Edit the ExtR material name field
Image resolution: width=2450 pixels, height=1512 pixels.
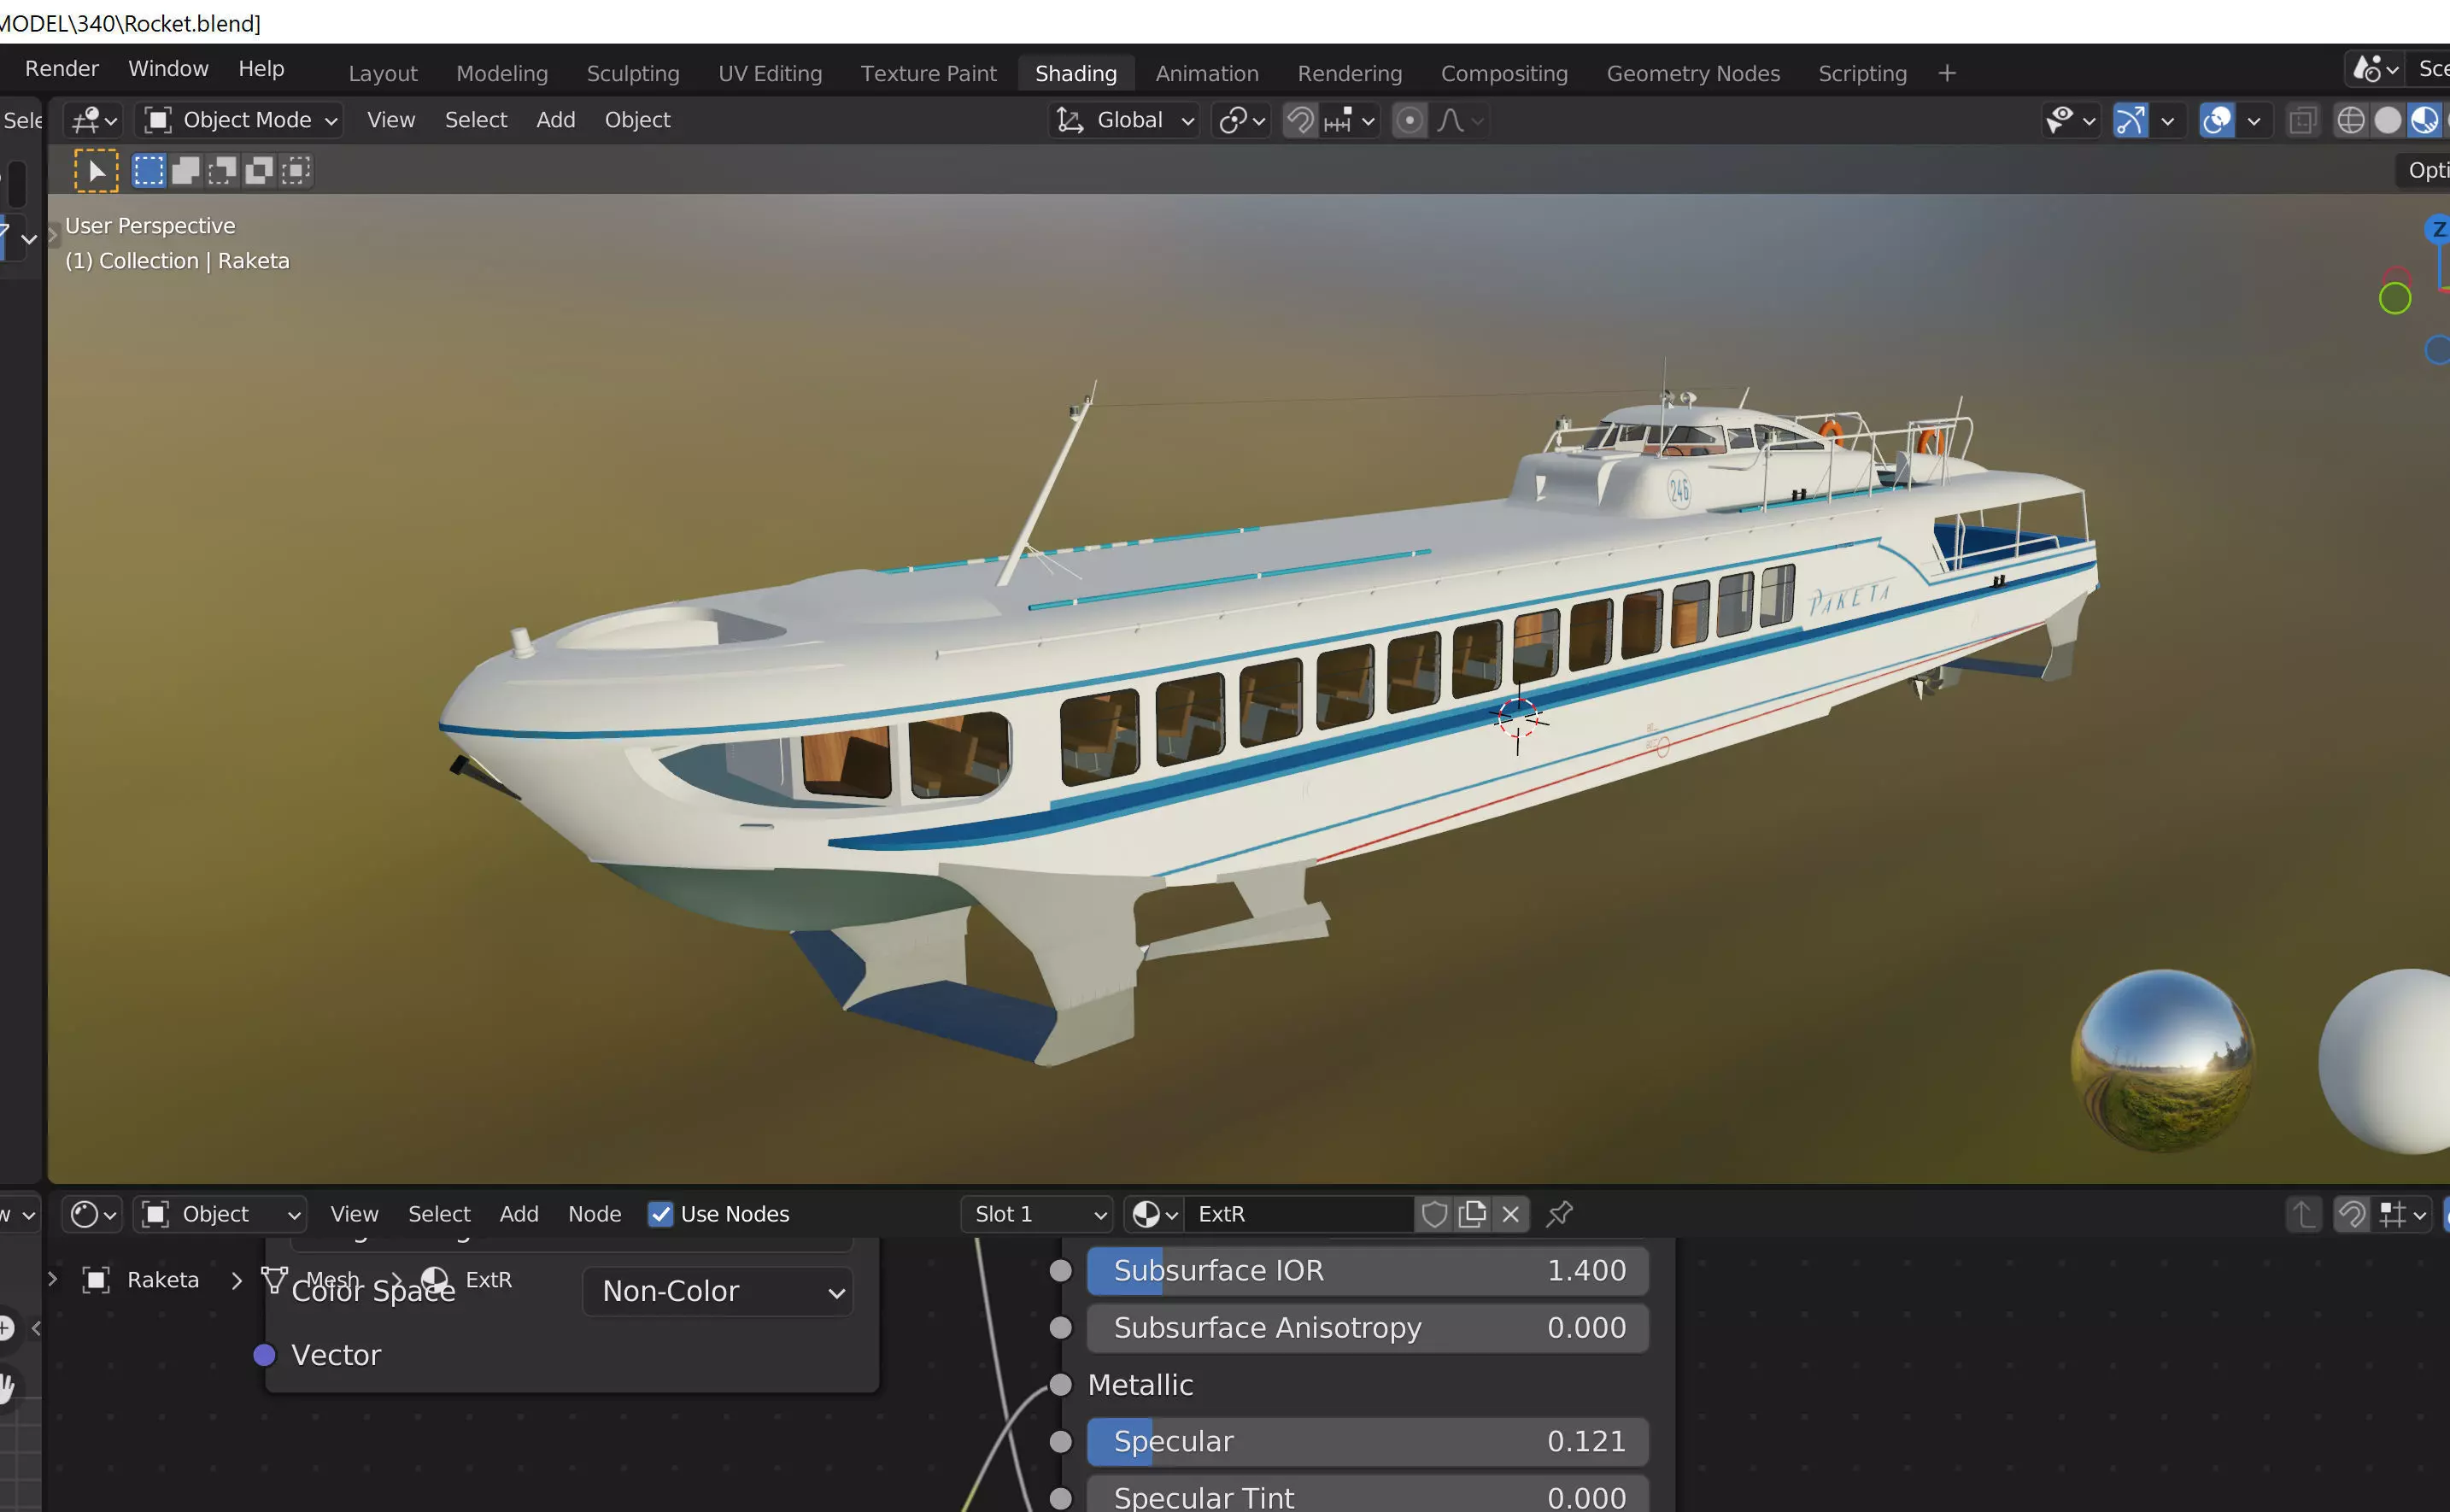[1299, 1214]
